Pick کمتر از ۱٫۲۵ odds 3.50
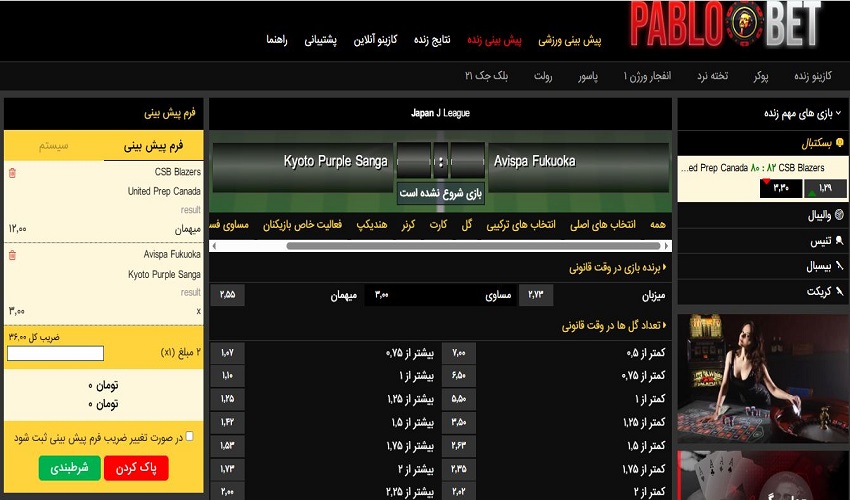Image resolution: width=850 pixels, height=500 pixels. coord(459,422)
